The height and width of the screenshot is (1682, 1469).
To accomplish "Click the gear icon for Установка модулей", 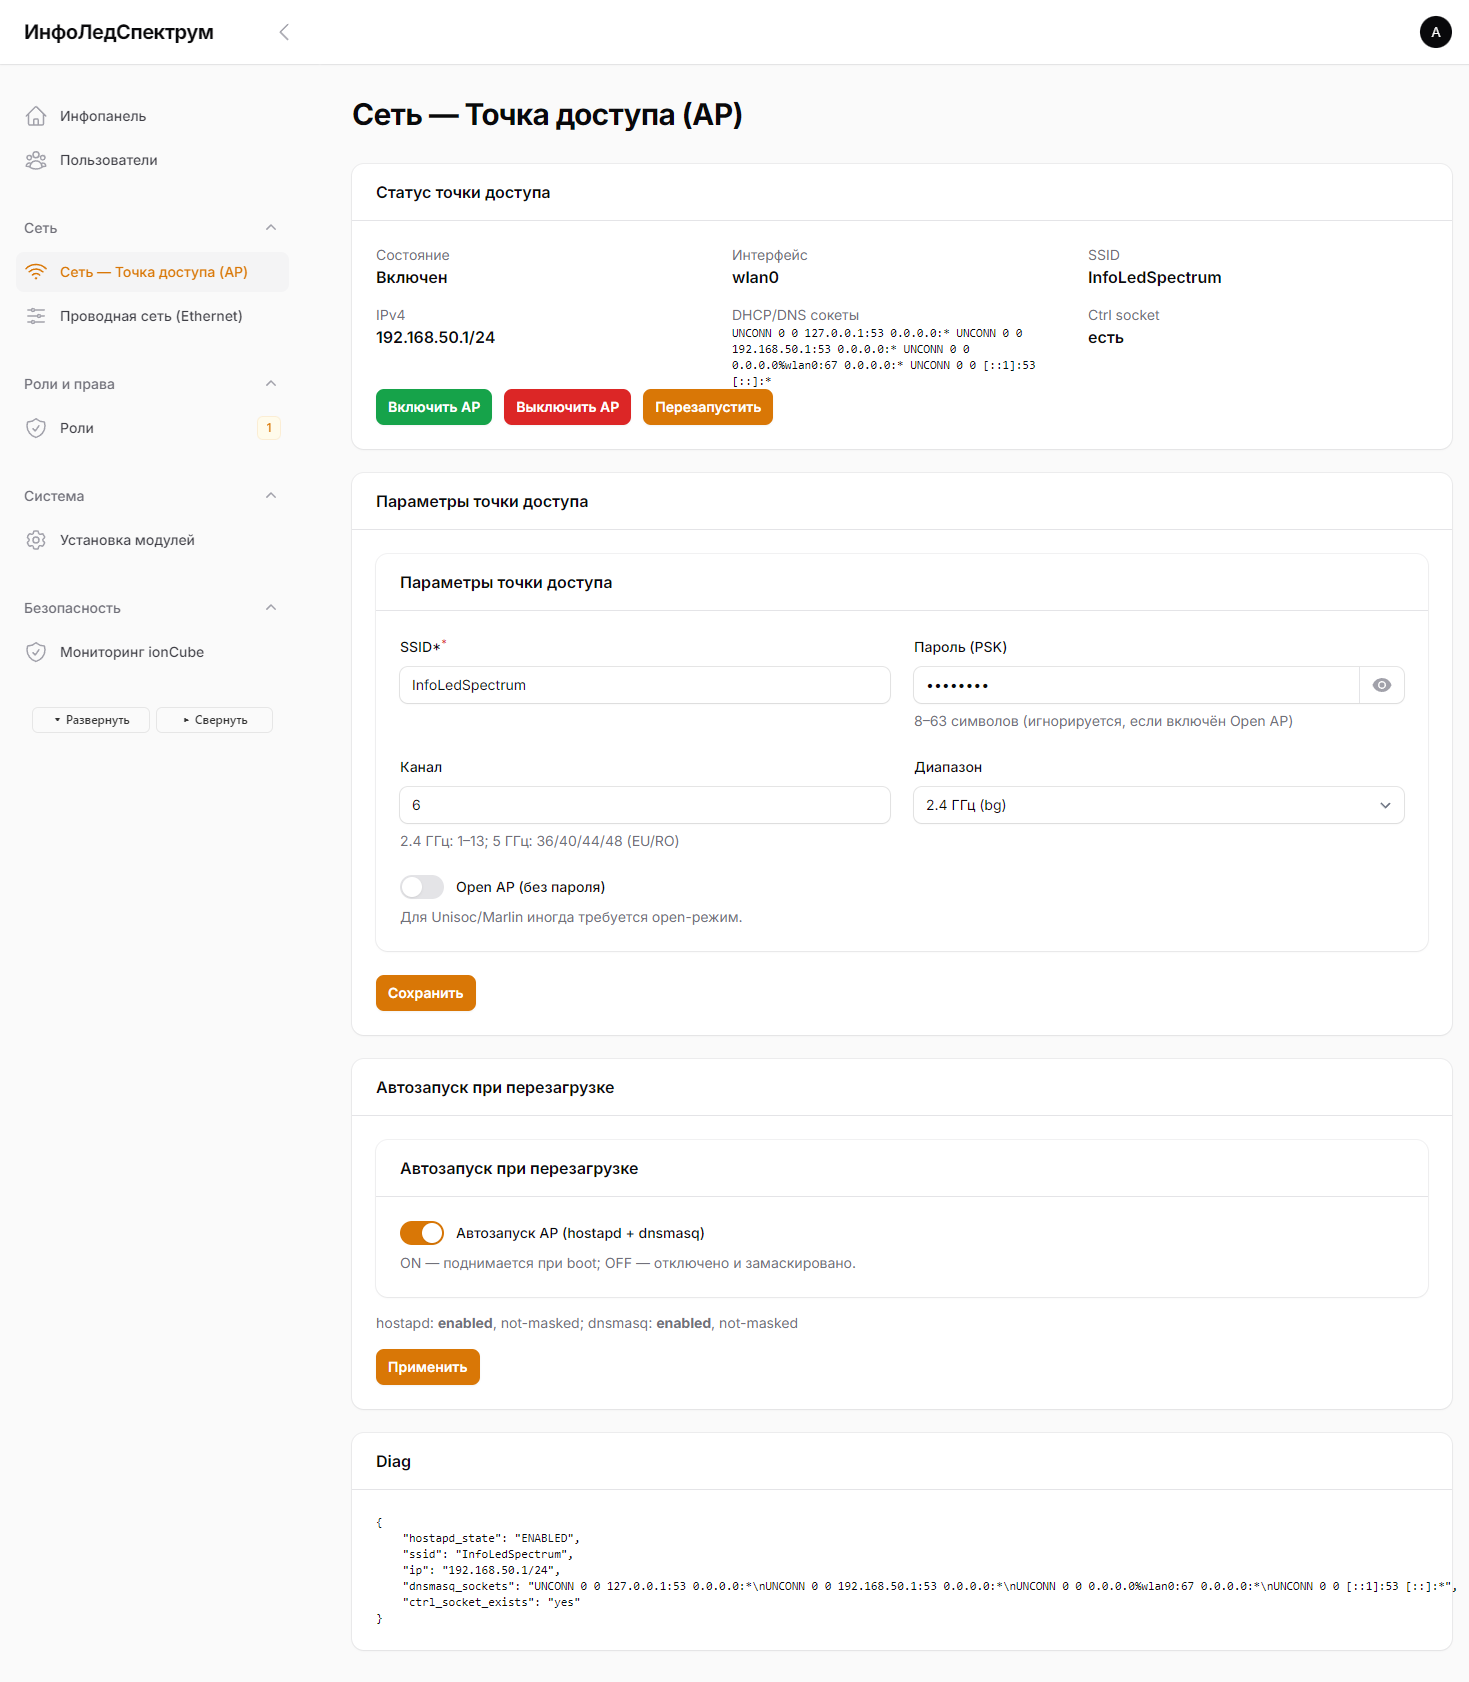I will (x=36, y=540).
